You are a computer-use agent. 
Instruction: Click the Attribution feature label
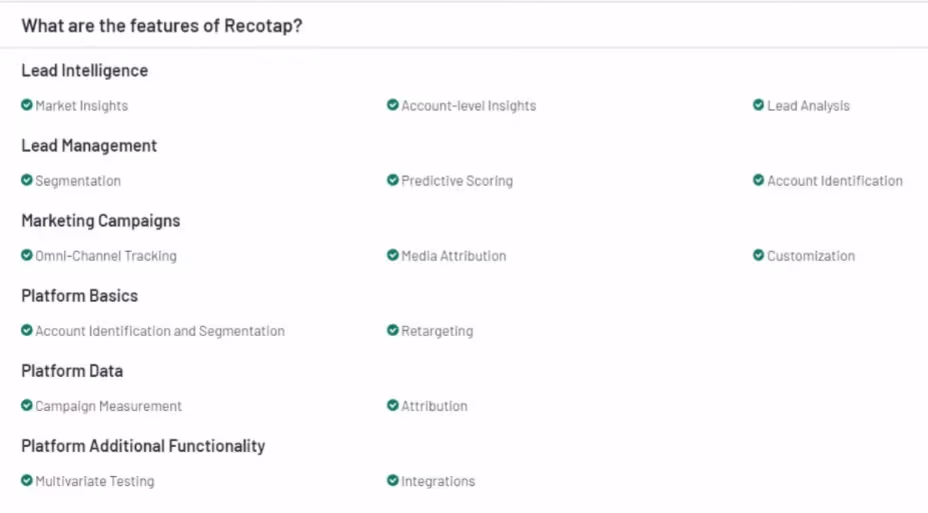pyautogui.click(x=434, y=406)
